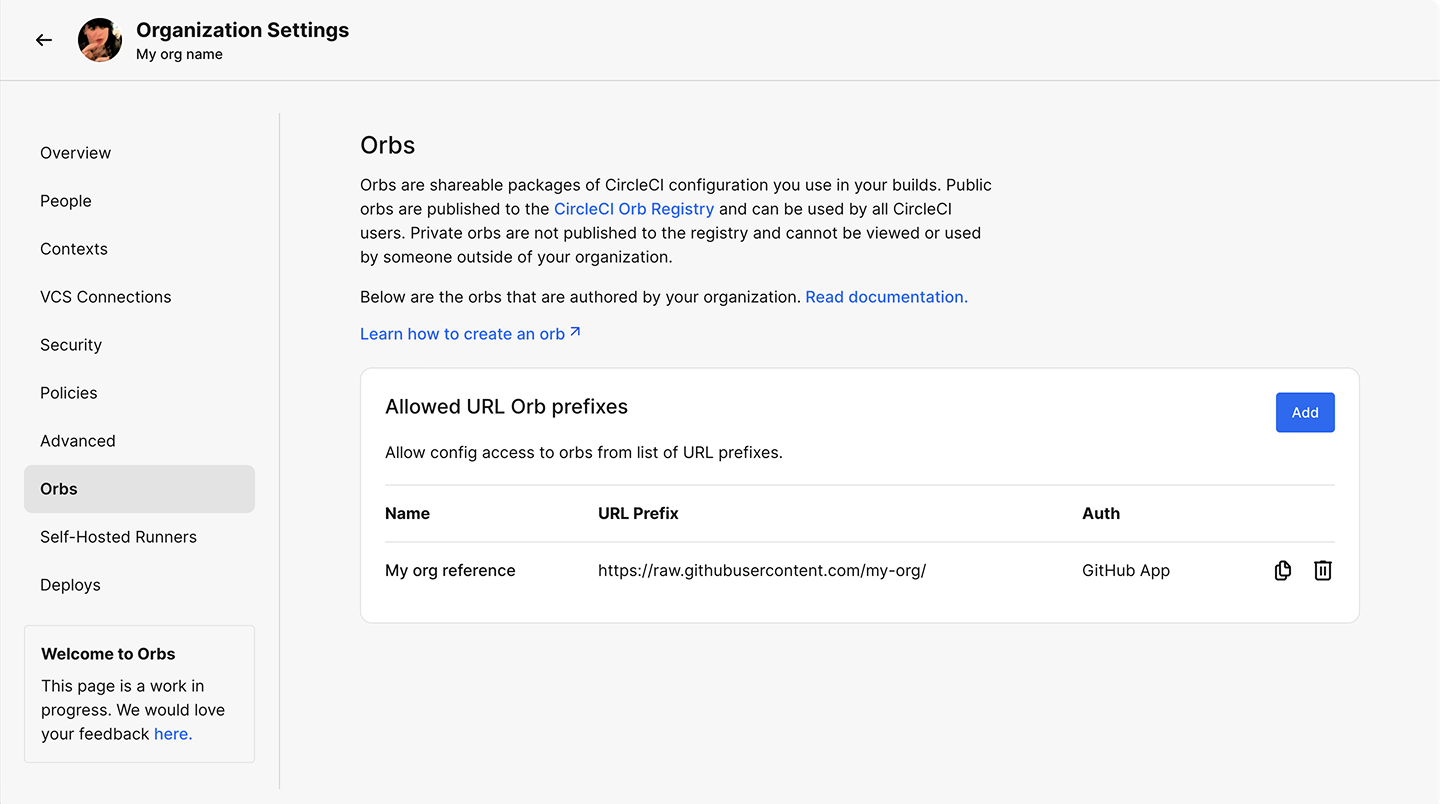Open Learn how to create an orb

[x=470, y=334]
